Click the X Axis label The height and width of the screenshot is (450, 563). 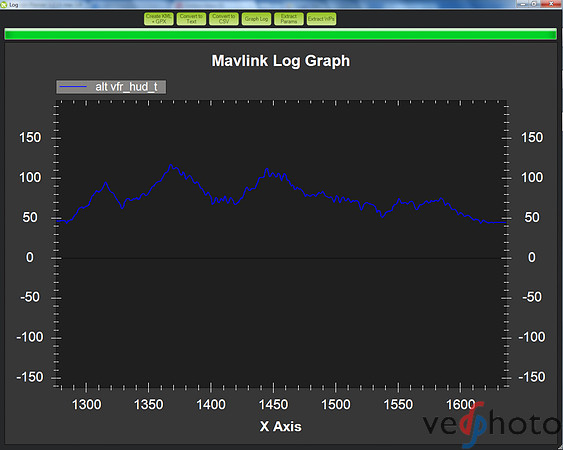click(280, 427)
